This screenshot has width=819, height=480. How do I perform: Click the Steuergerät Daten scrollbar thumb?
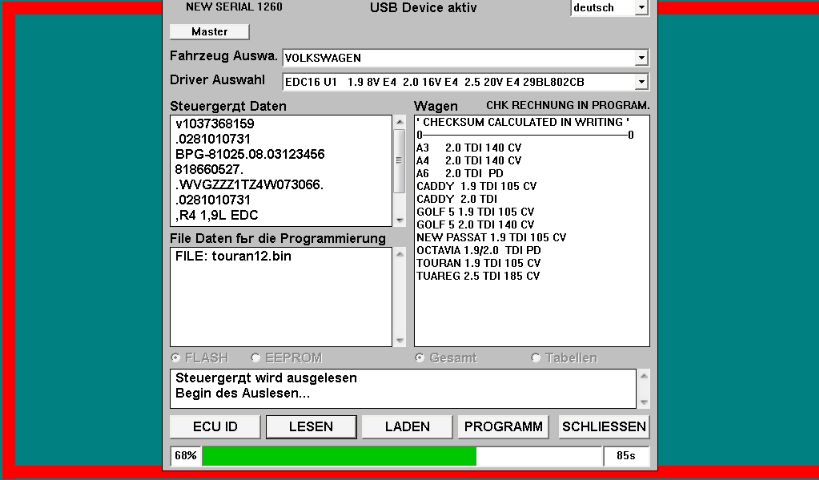point(400,160)
